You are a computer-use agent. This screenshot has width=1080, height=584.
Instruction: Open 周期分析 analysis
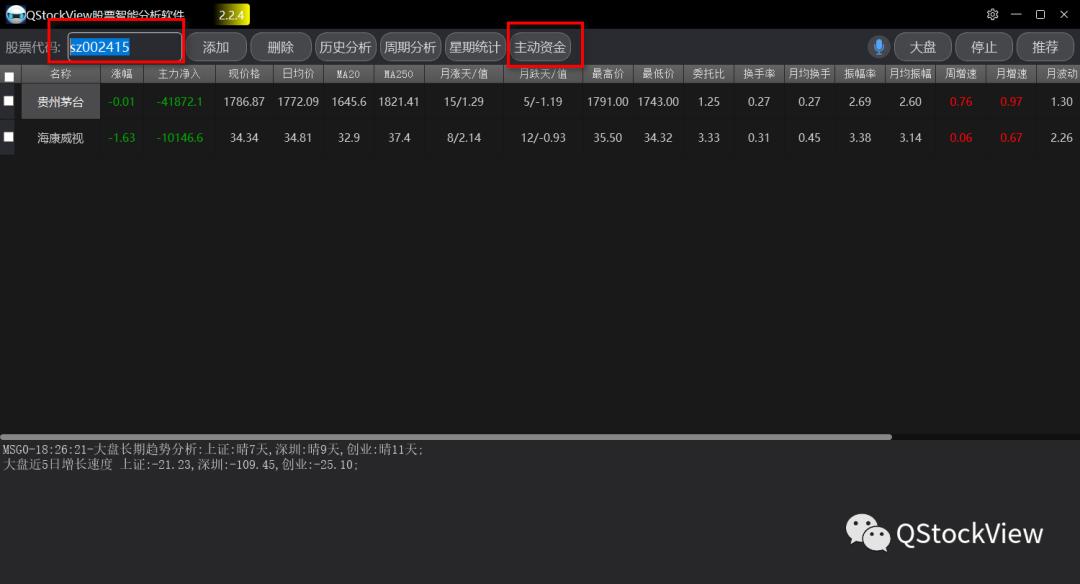[410, 47]
